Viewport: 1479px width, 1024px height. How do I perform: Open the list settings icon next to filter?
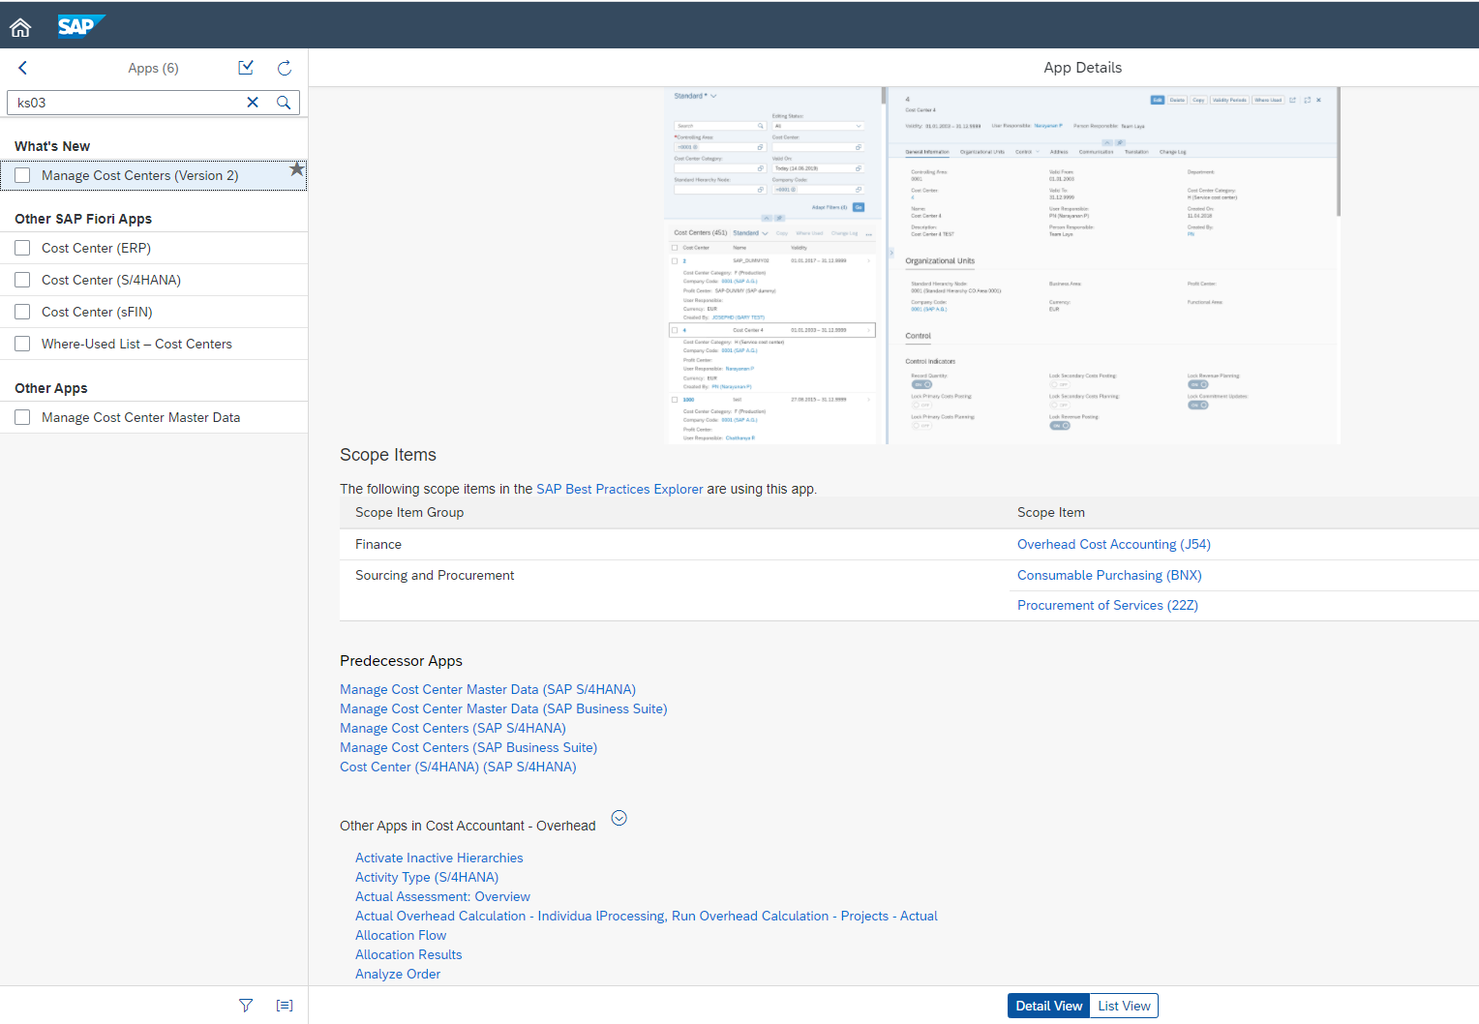coord(285,1005)
